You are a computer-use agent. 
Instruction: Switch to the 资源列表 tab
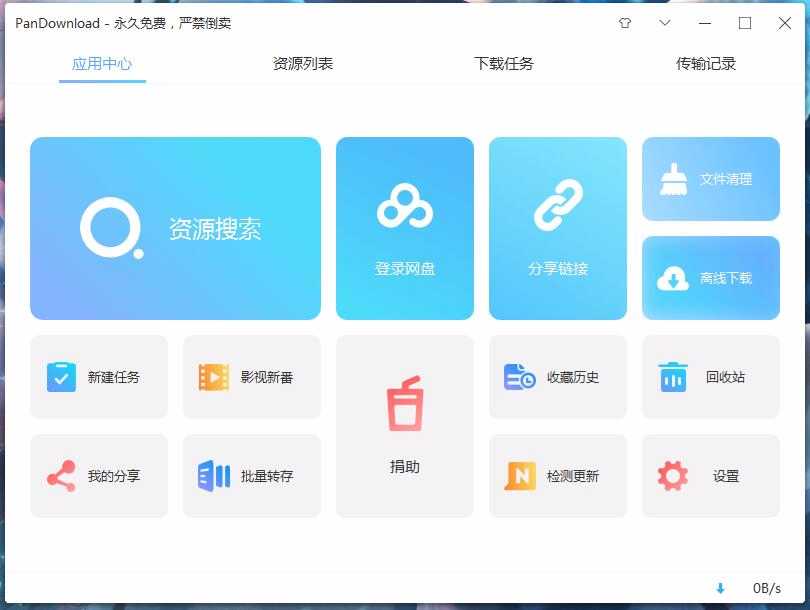tap(303, 64)
